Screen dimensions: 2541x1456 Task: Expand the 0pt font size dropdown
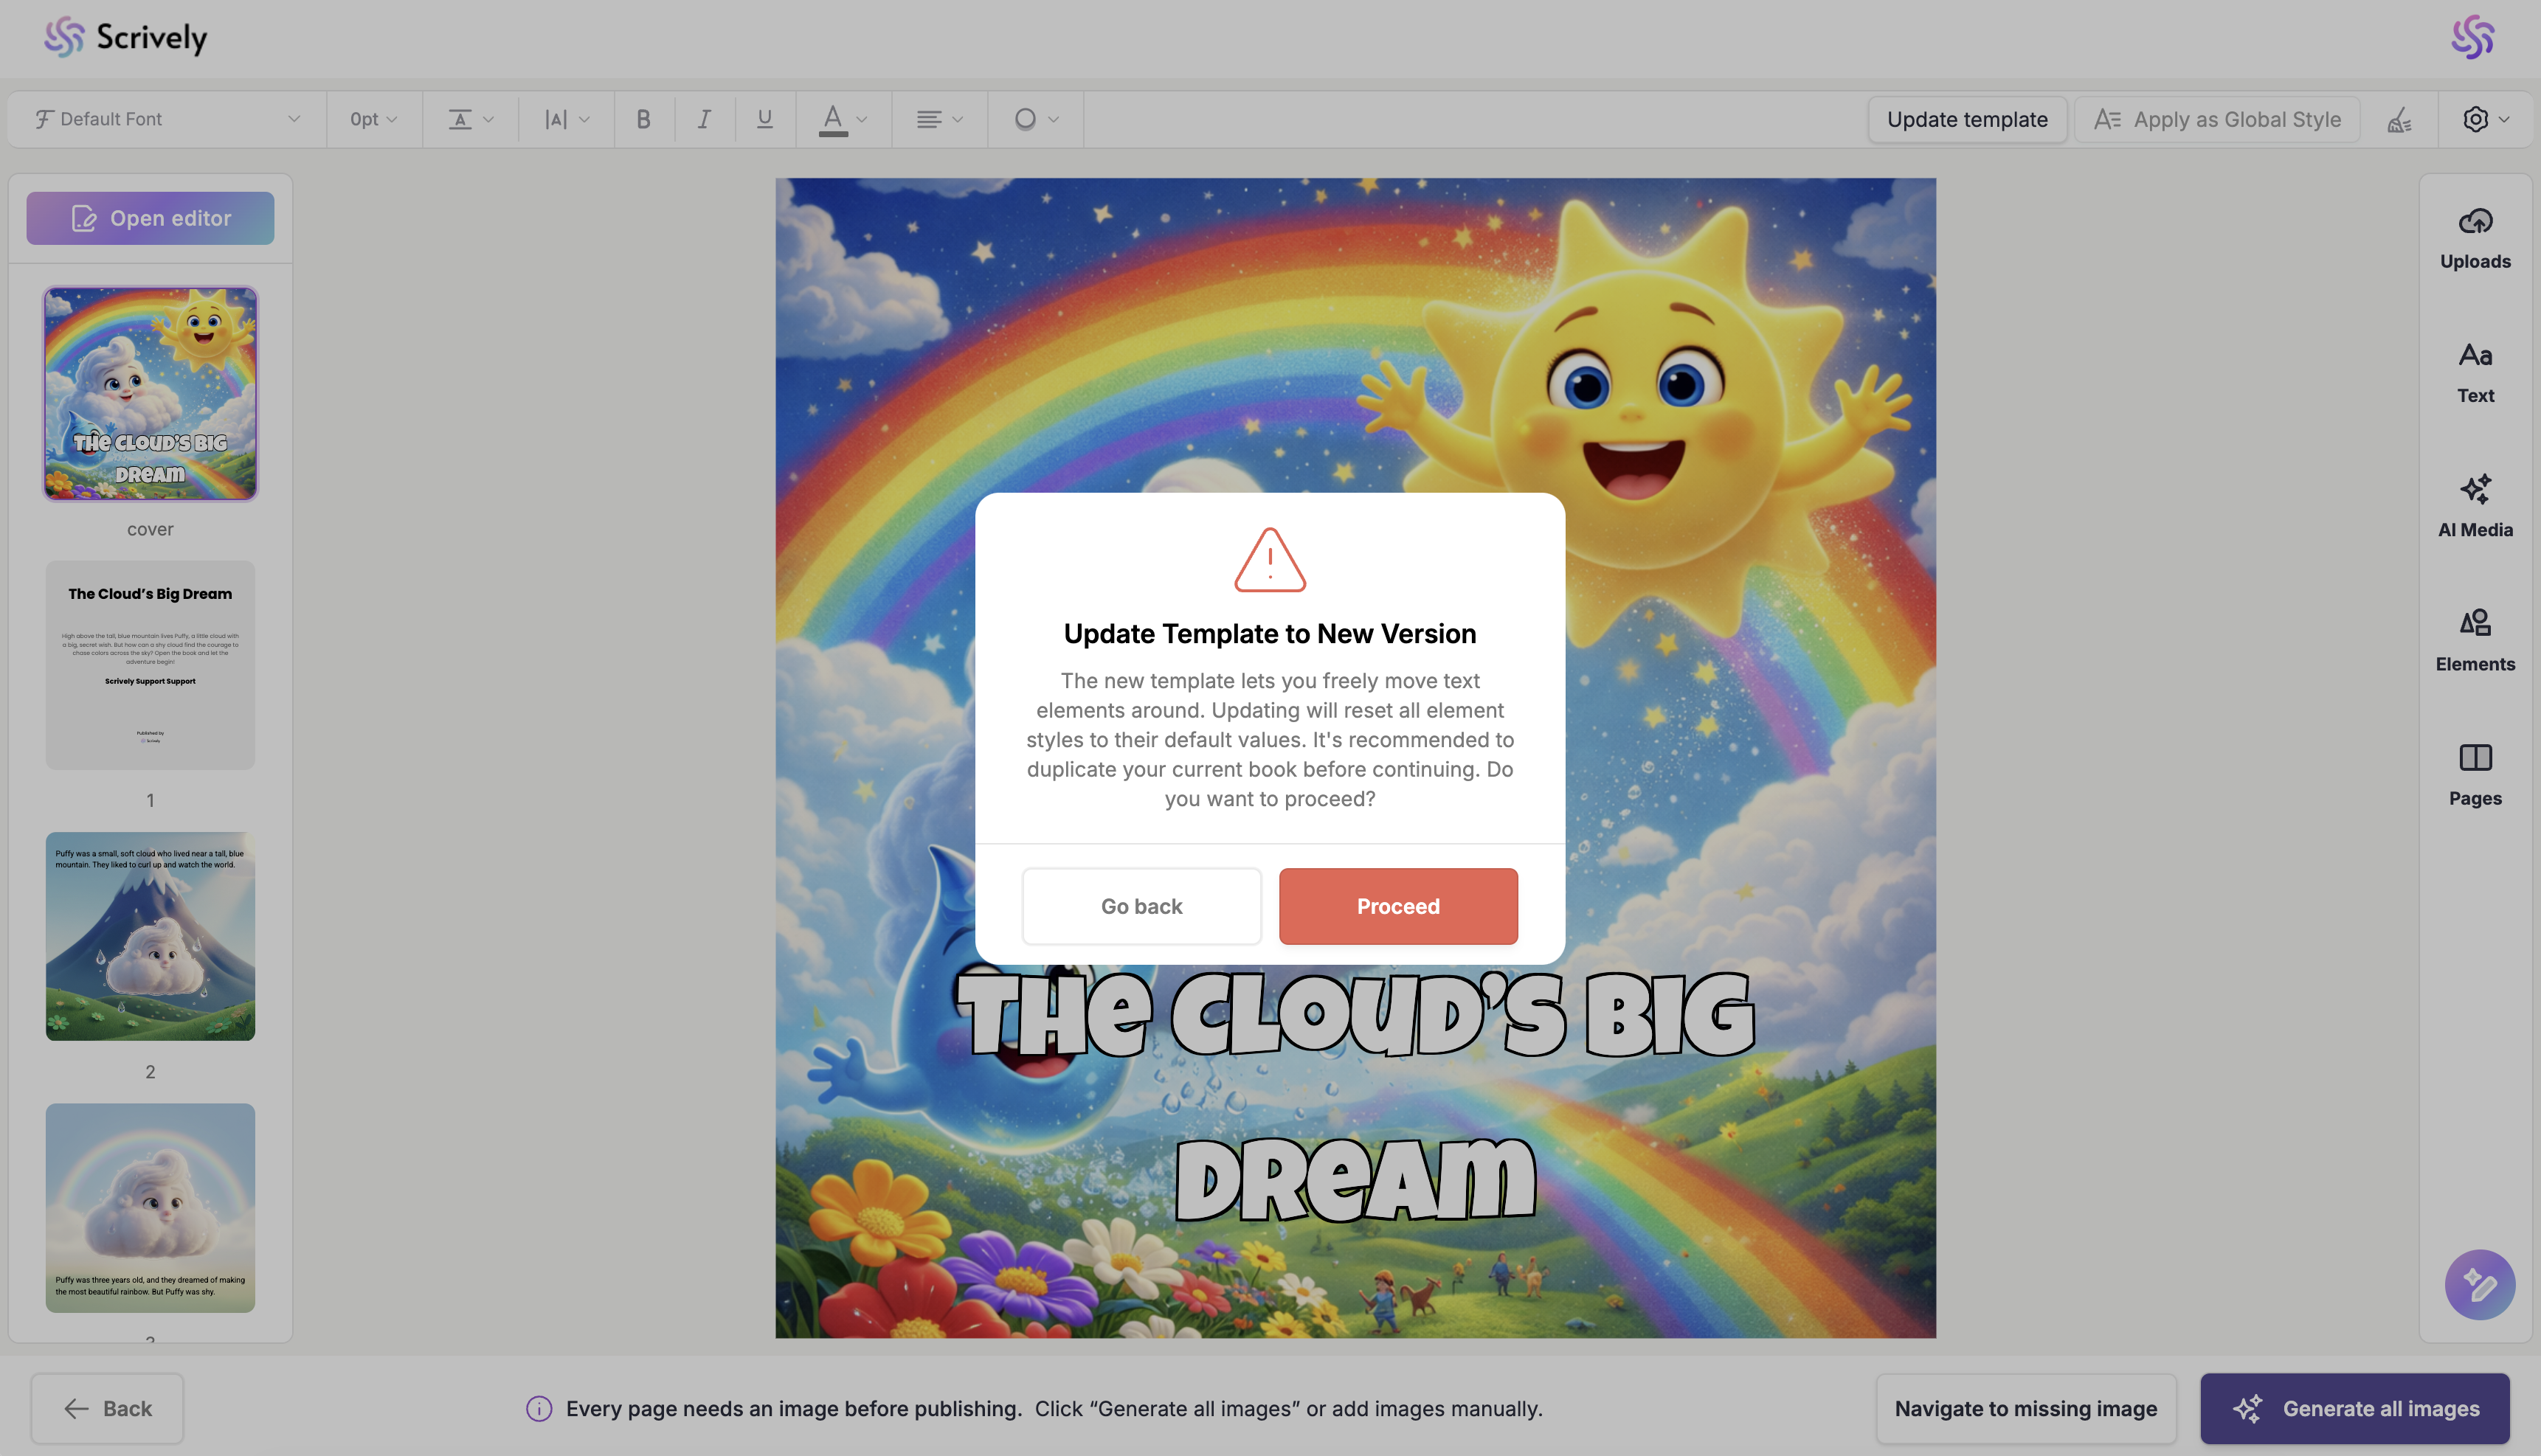coord(373,120)
